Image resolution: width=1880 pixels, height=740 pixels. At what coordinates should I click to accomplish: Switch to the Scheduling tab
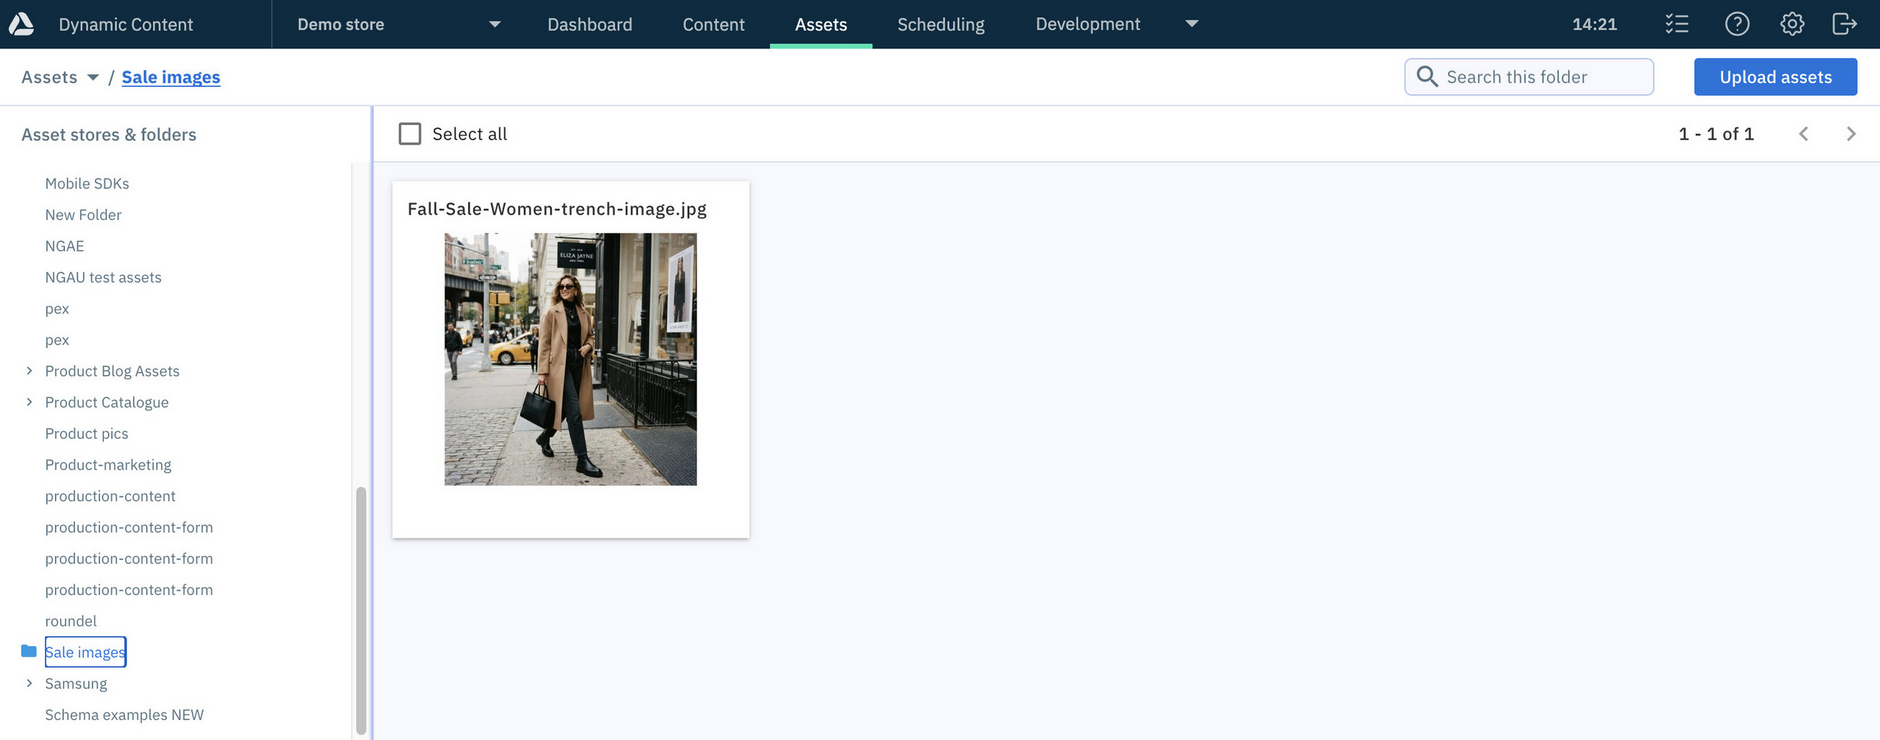coord(941,24)
